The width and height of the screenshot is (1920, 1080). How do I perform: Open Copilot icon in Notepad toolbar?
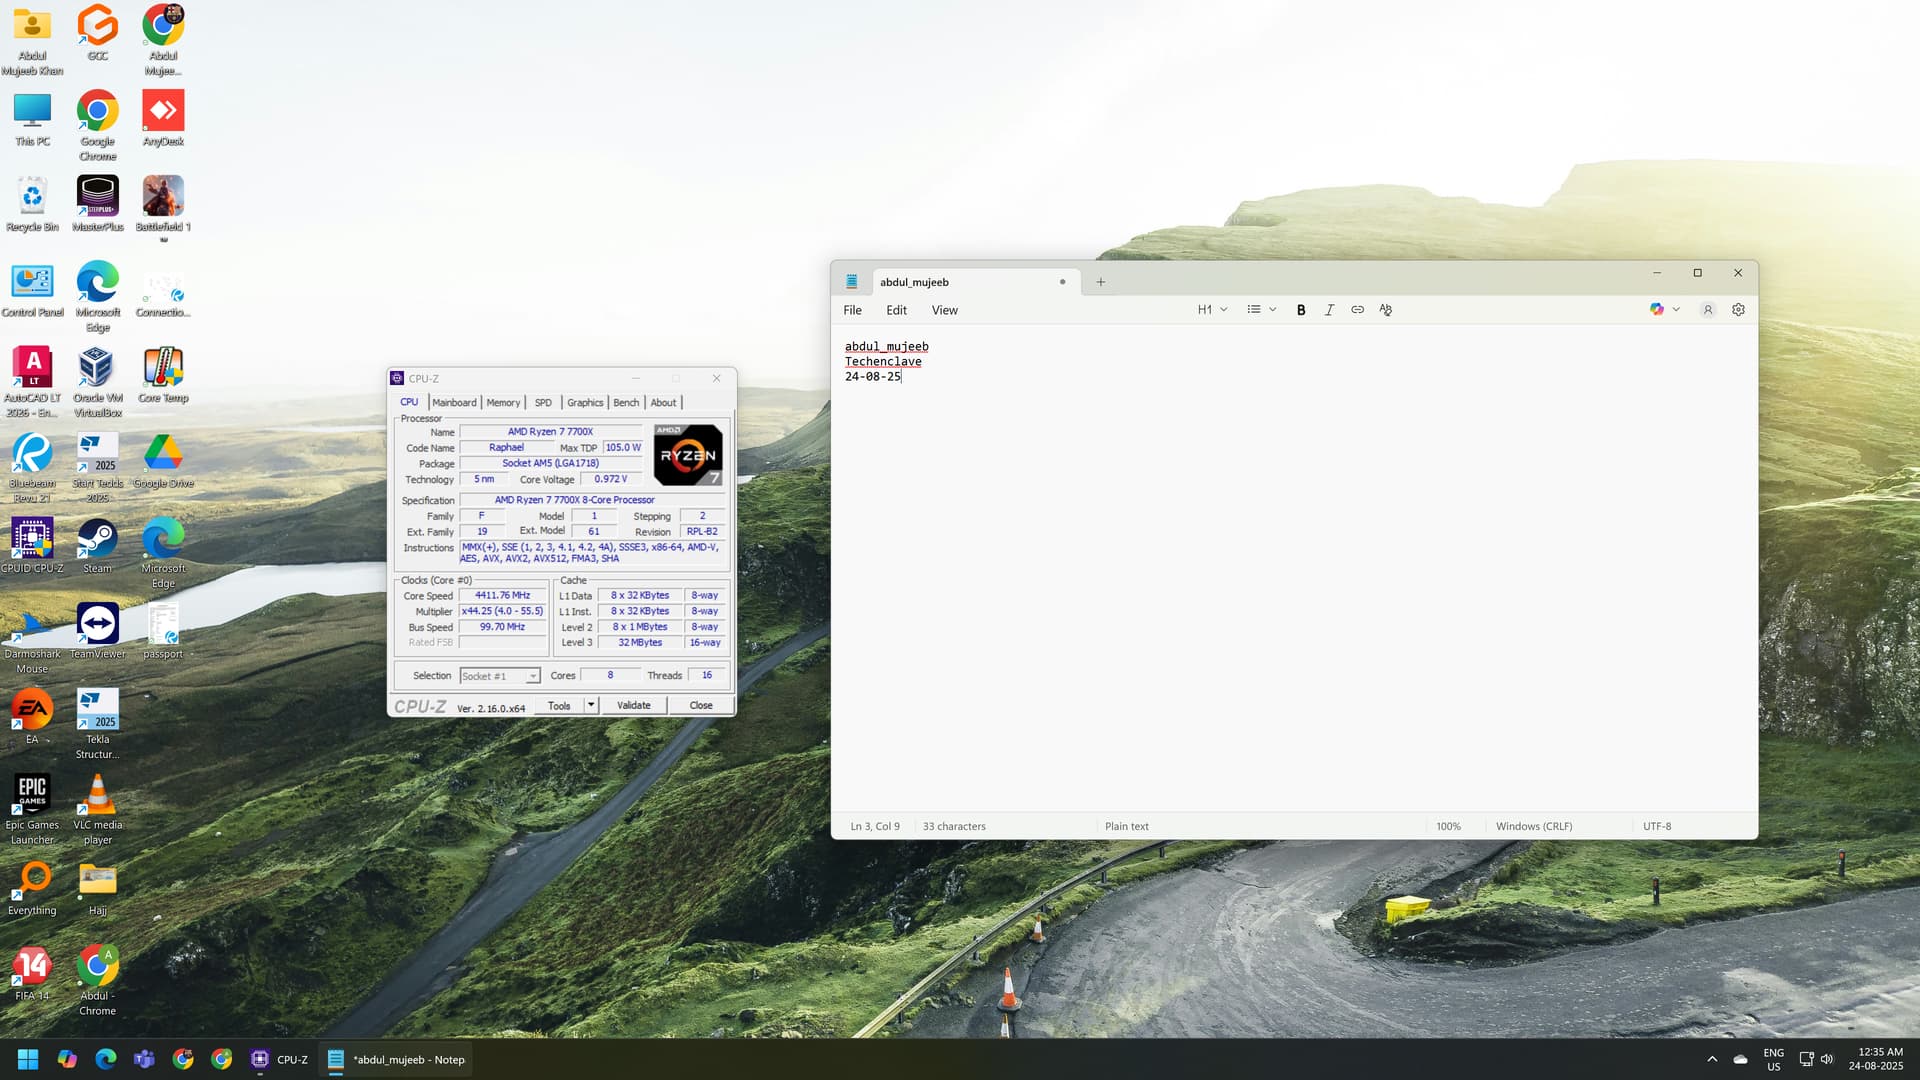click(1657, 310)
